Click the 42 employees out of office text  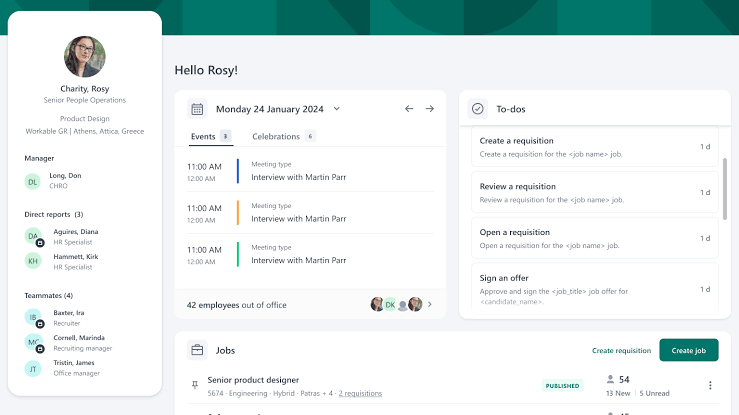[237, 305]
